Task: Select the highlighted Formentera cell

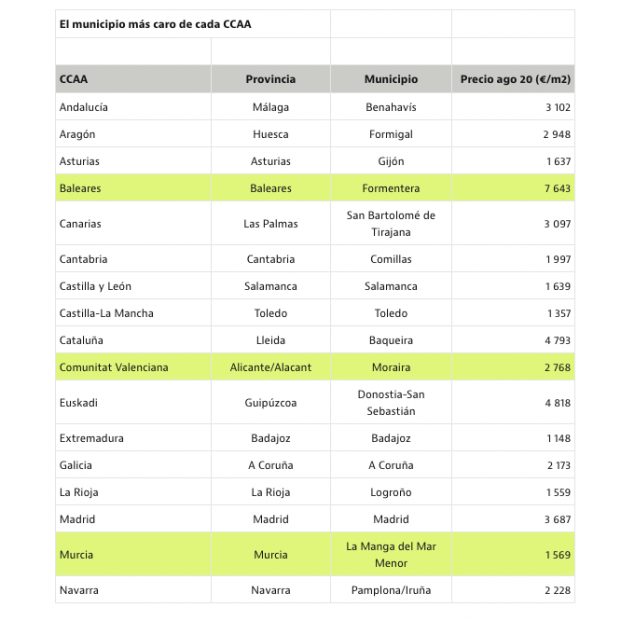Action: tap(390, 188)
